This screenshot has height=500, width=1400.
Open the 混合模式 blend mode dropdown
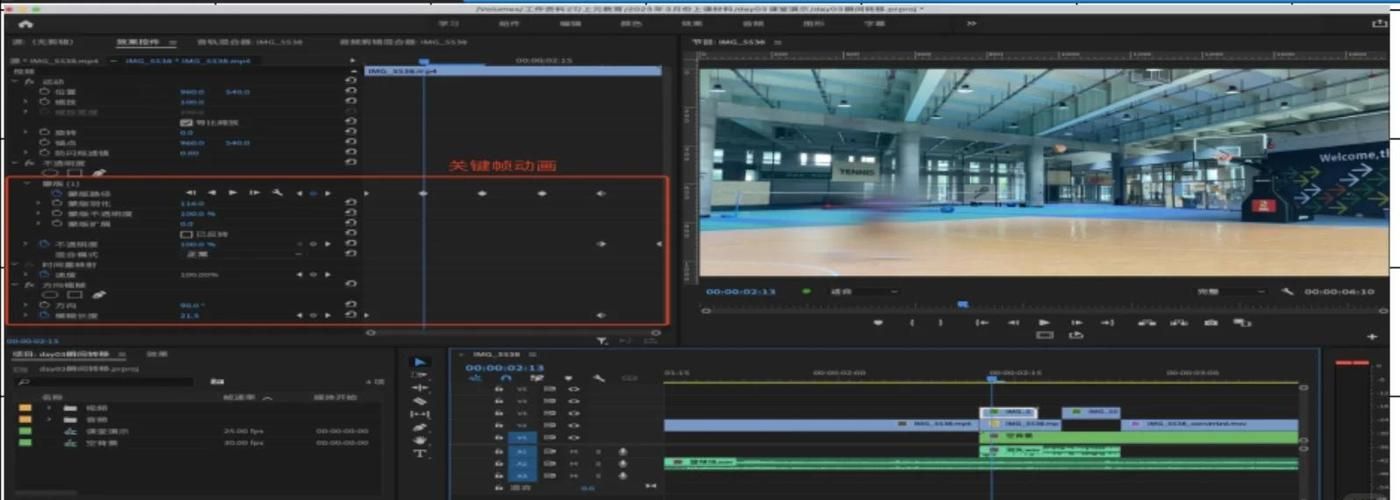240,254
